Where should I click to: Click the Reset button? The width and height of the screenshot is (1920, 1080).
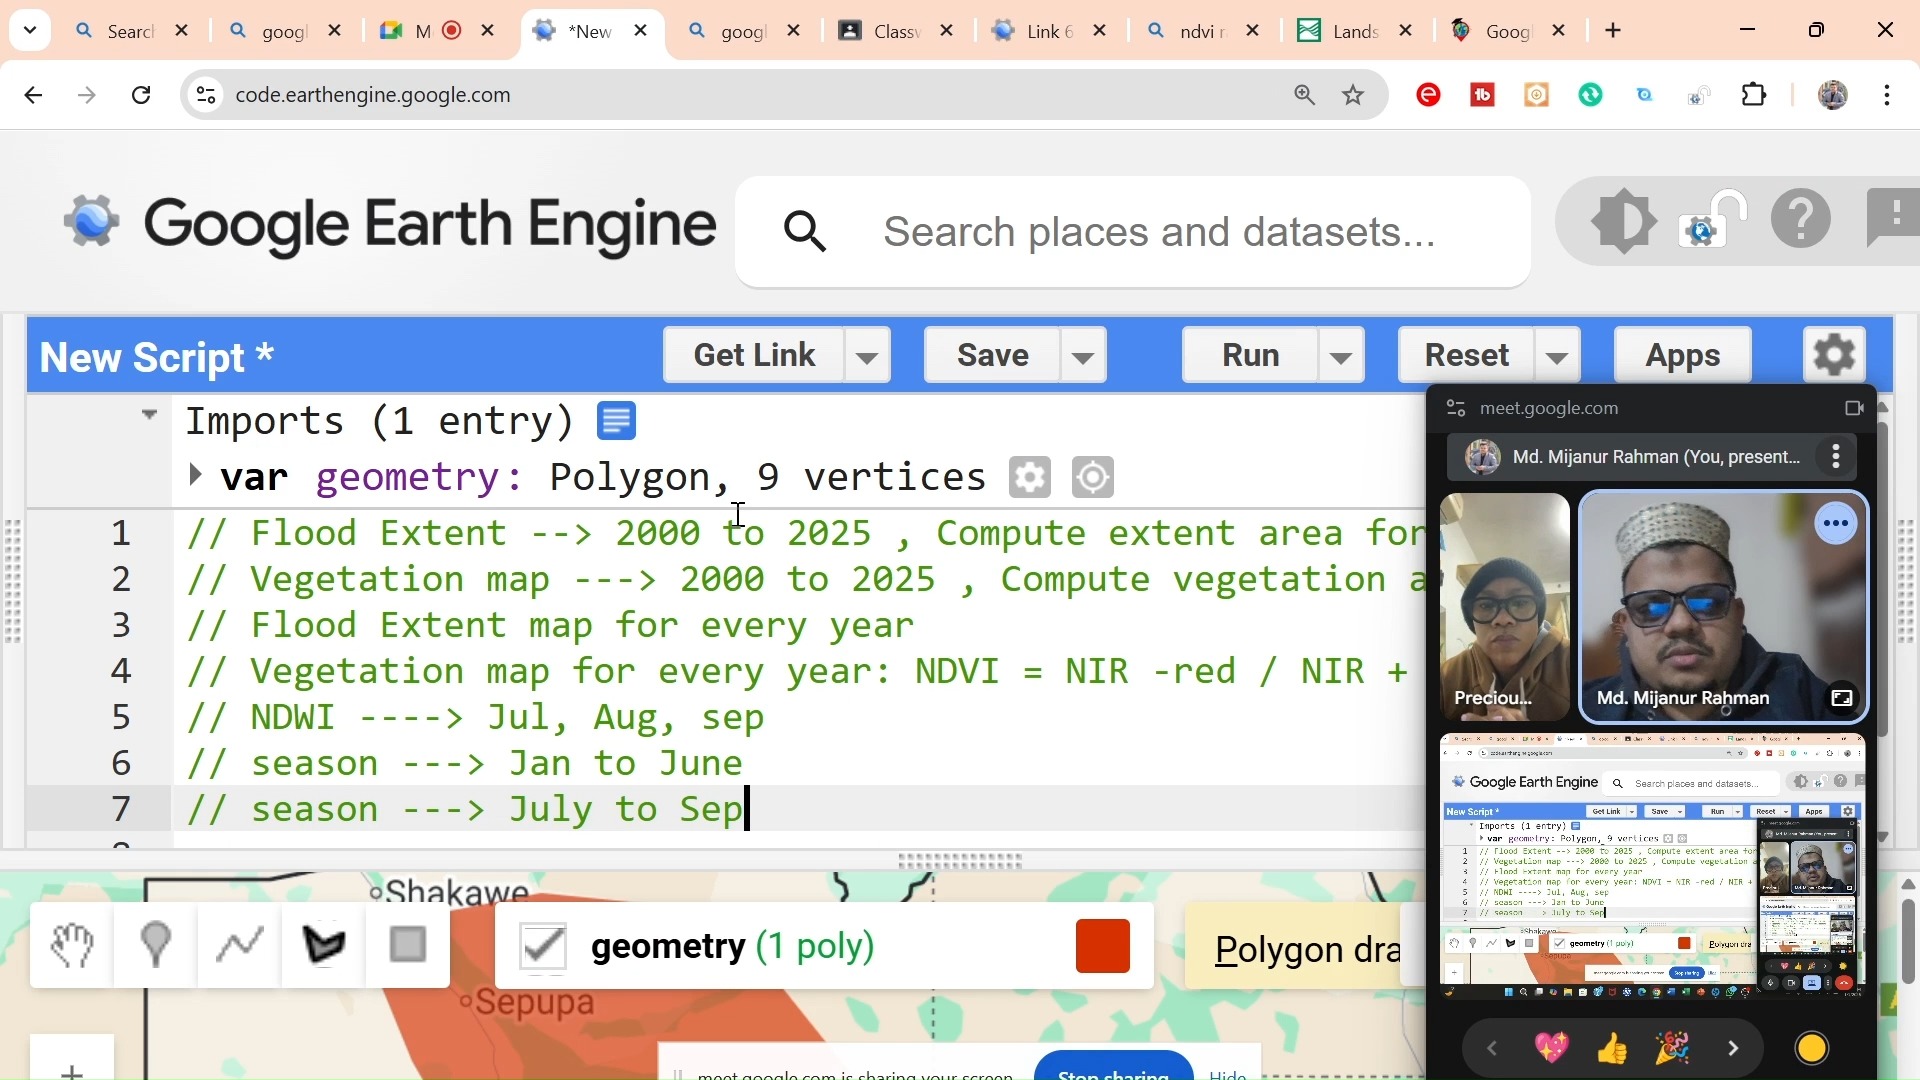[x=1468, y=356]
